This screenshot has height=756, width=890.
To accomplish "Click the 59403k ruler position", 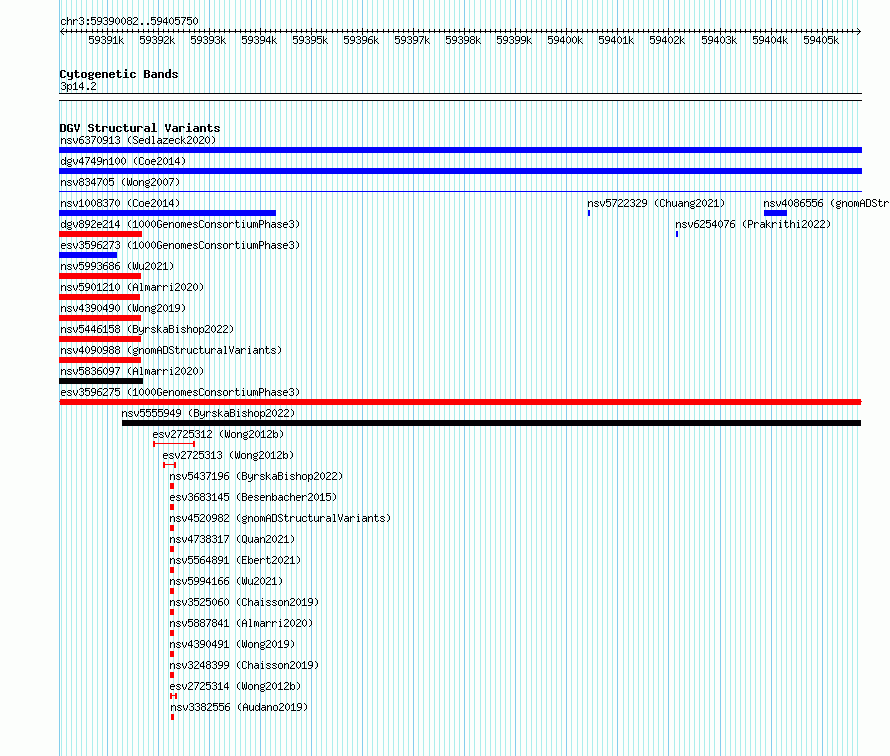I will click(x=719, y=40).
